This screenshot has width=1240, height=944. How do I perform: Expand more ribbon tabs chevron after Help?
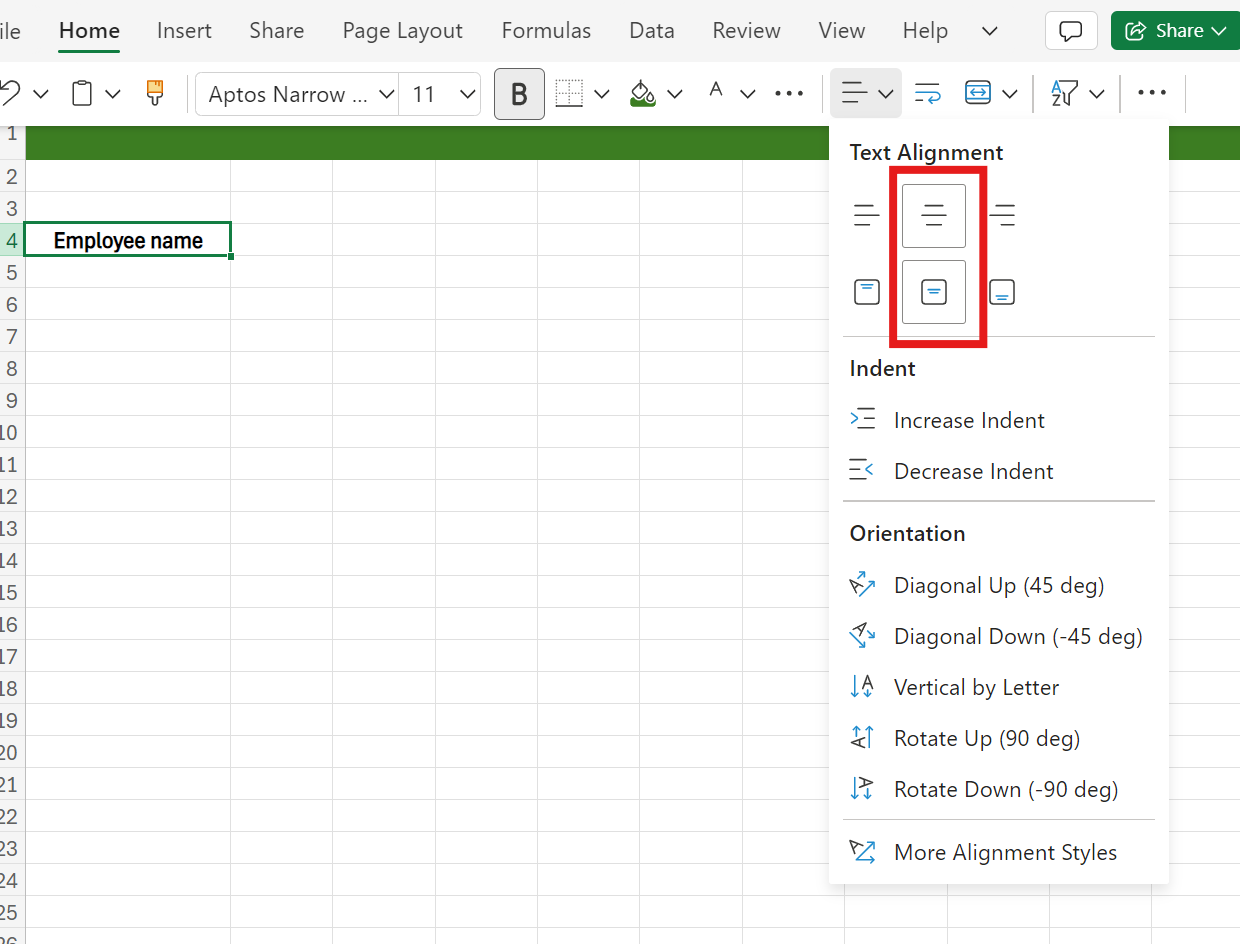point(990,31)
